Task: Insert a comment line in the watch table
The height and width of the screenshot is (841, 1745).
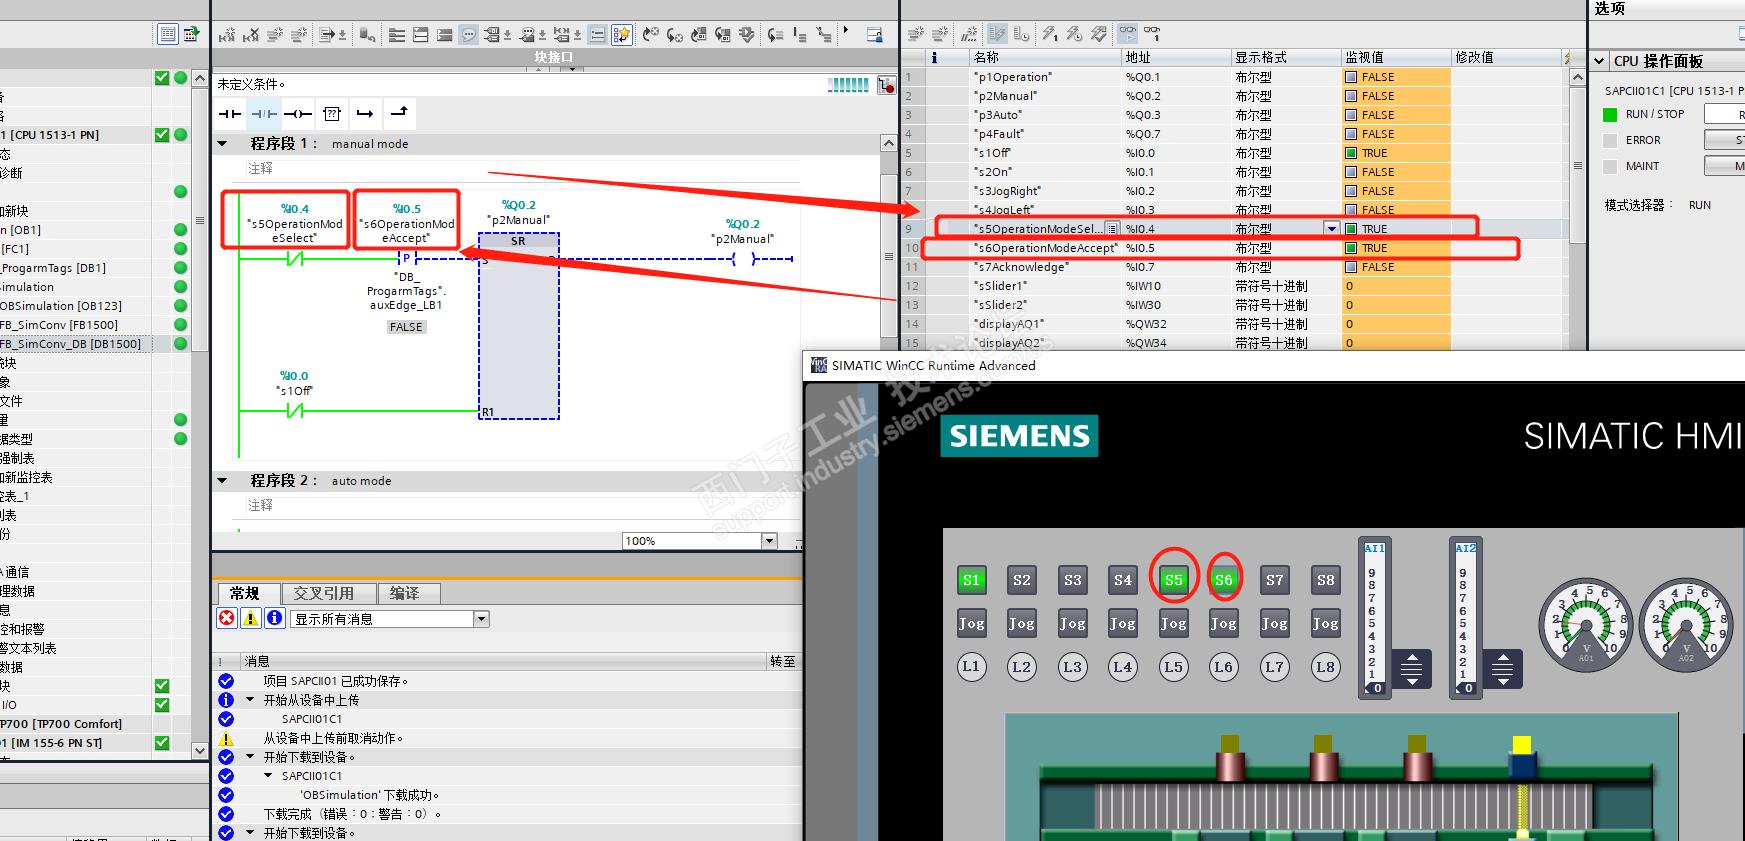Action: pyautogui.click(x=969, y=34)
